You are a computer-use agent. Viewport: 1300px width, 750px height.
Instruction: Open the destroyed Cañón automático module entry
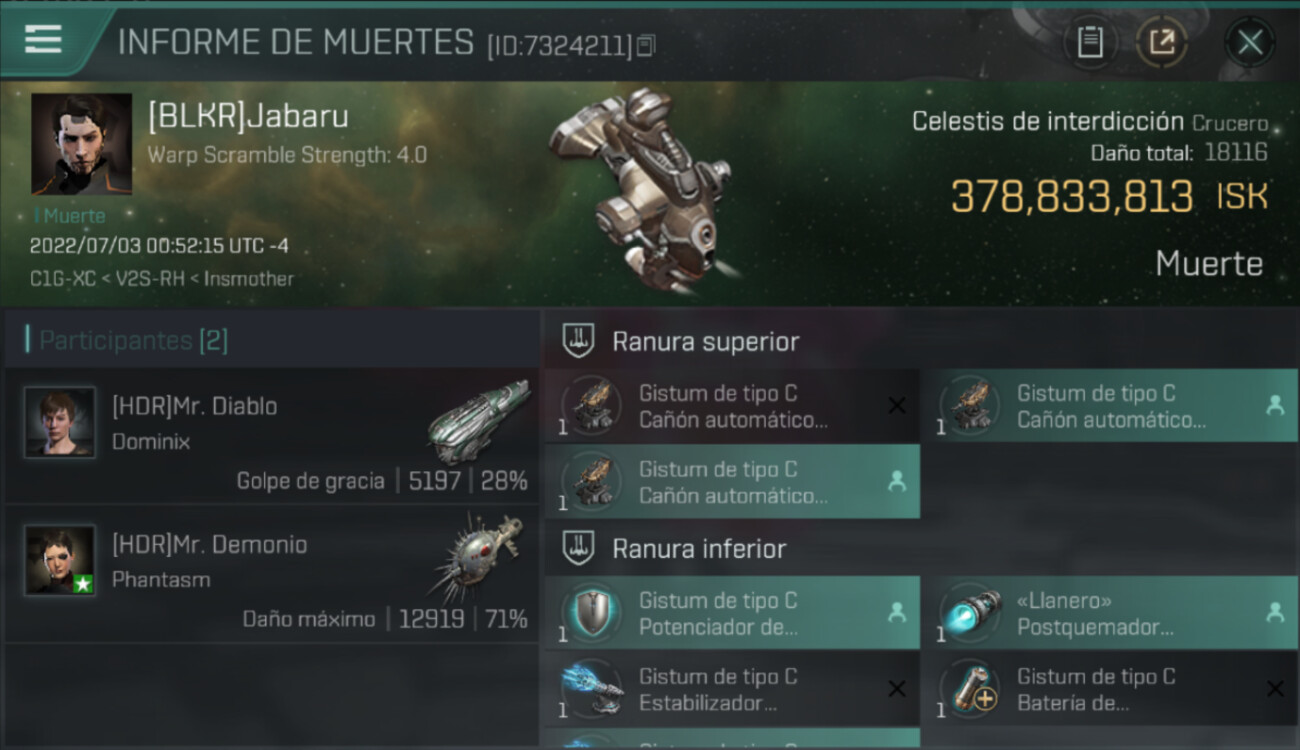point(732,406)
